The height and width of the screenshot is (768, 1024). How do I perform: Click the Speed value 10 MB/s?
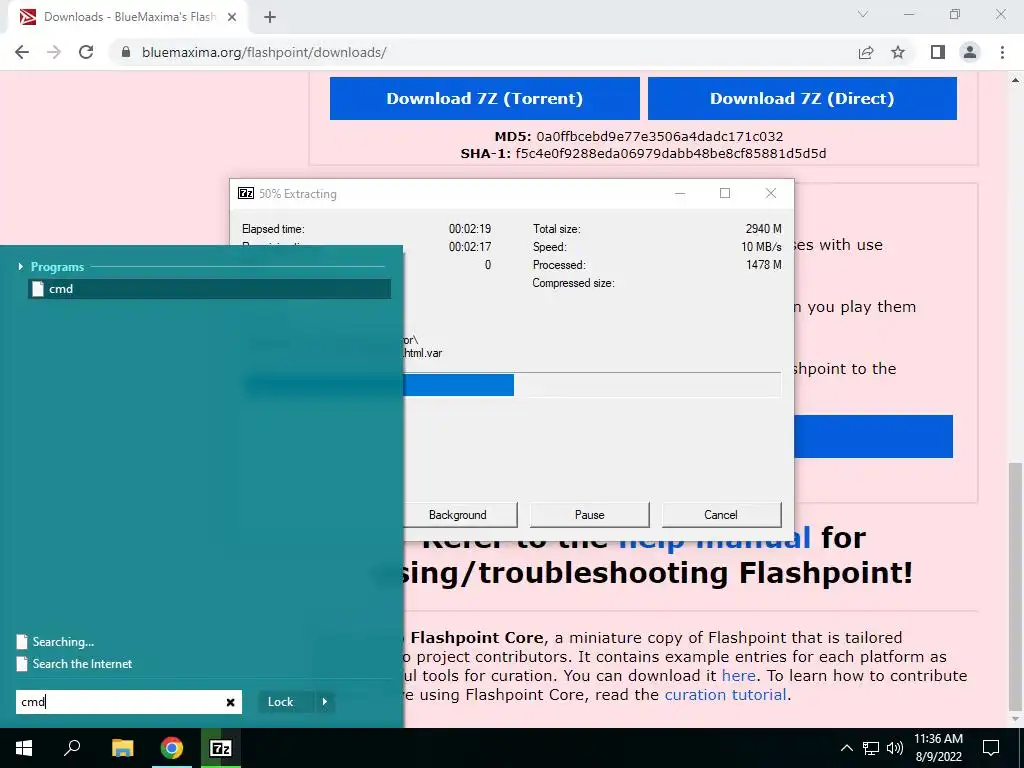click(761, 247)
